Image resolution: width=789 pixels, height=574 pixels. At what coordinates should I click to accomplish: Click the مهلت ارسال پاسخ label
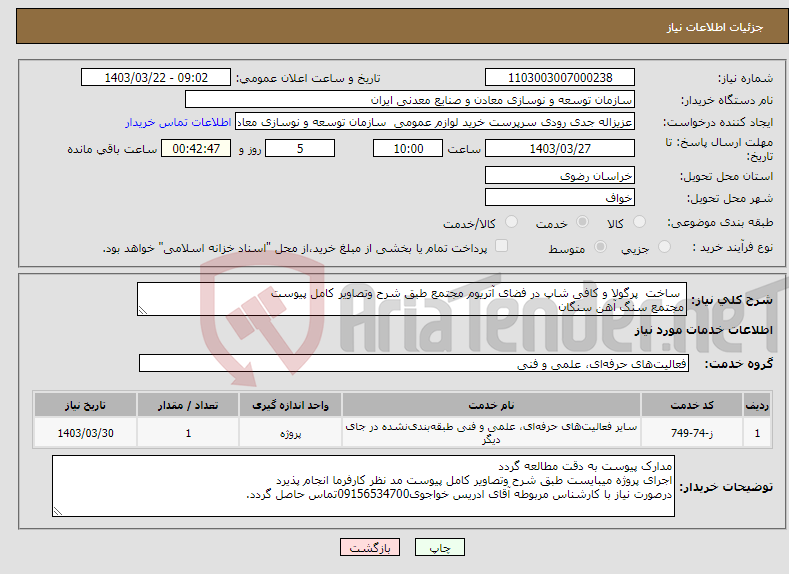(719, 149)
